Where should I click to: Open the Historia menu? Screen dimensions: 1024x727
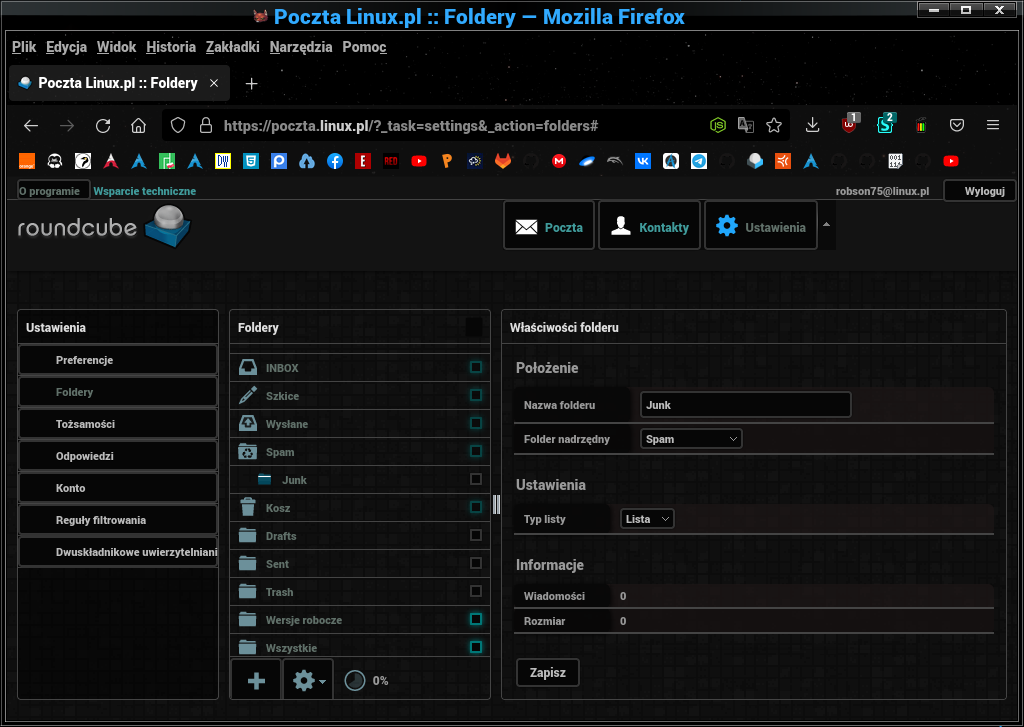coord(171,47)
